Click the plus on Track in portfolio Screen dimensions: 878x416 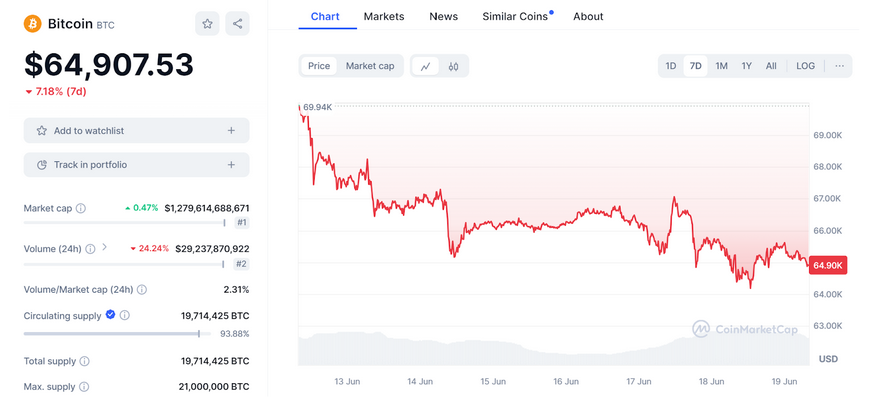[x=231, y=165]
